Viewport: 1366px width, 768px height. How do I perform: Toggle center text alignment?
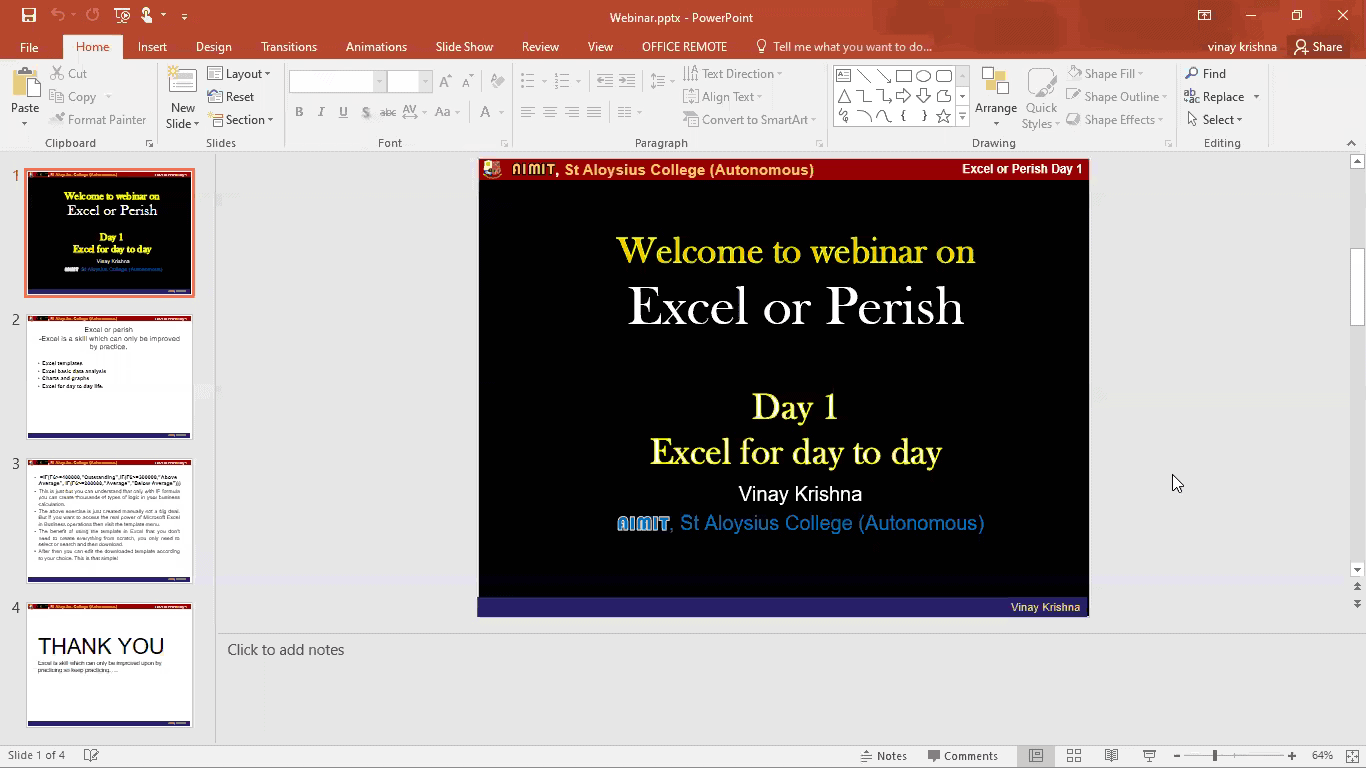[x=550, y=112]
